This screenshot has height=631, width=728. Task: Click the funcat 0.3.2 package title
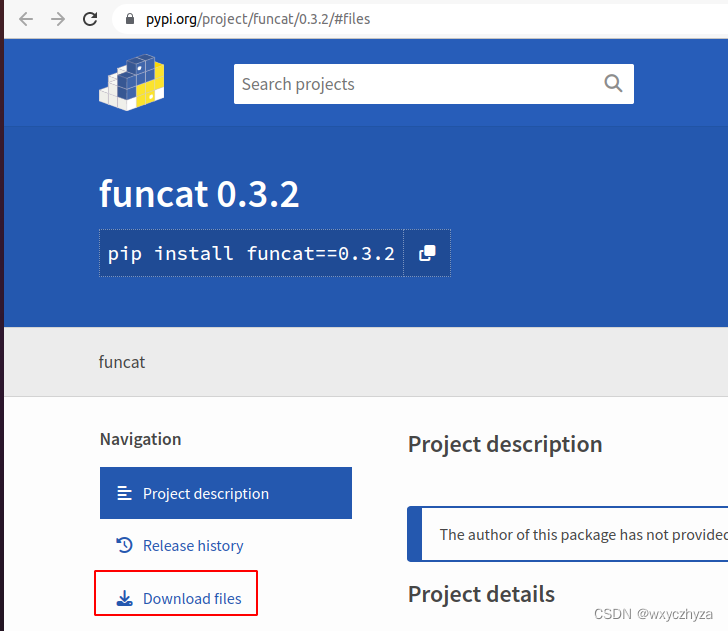coord(199,194)
